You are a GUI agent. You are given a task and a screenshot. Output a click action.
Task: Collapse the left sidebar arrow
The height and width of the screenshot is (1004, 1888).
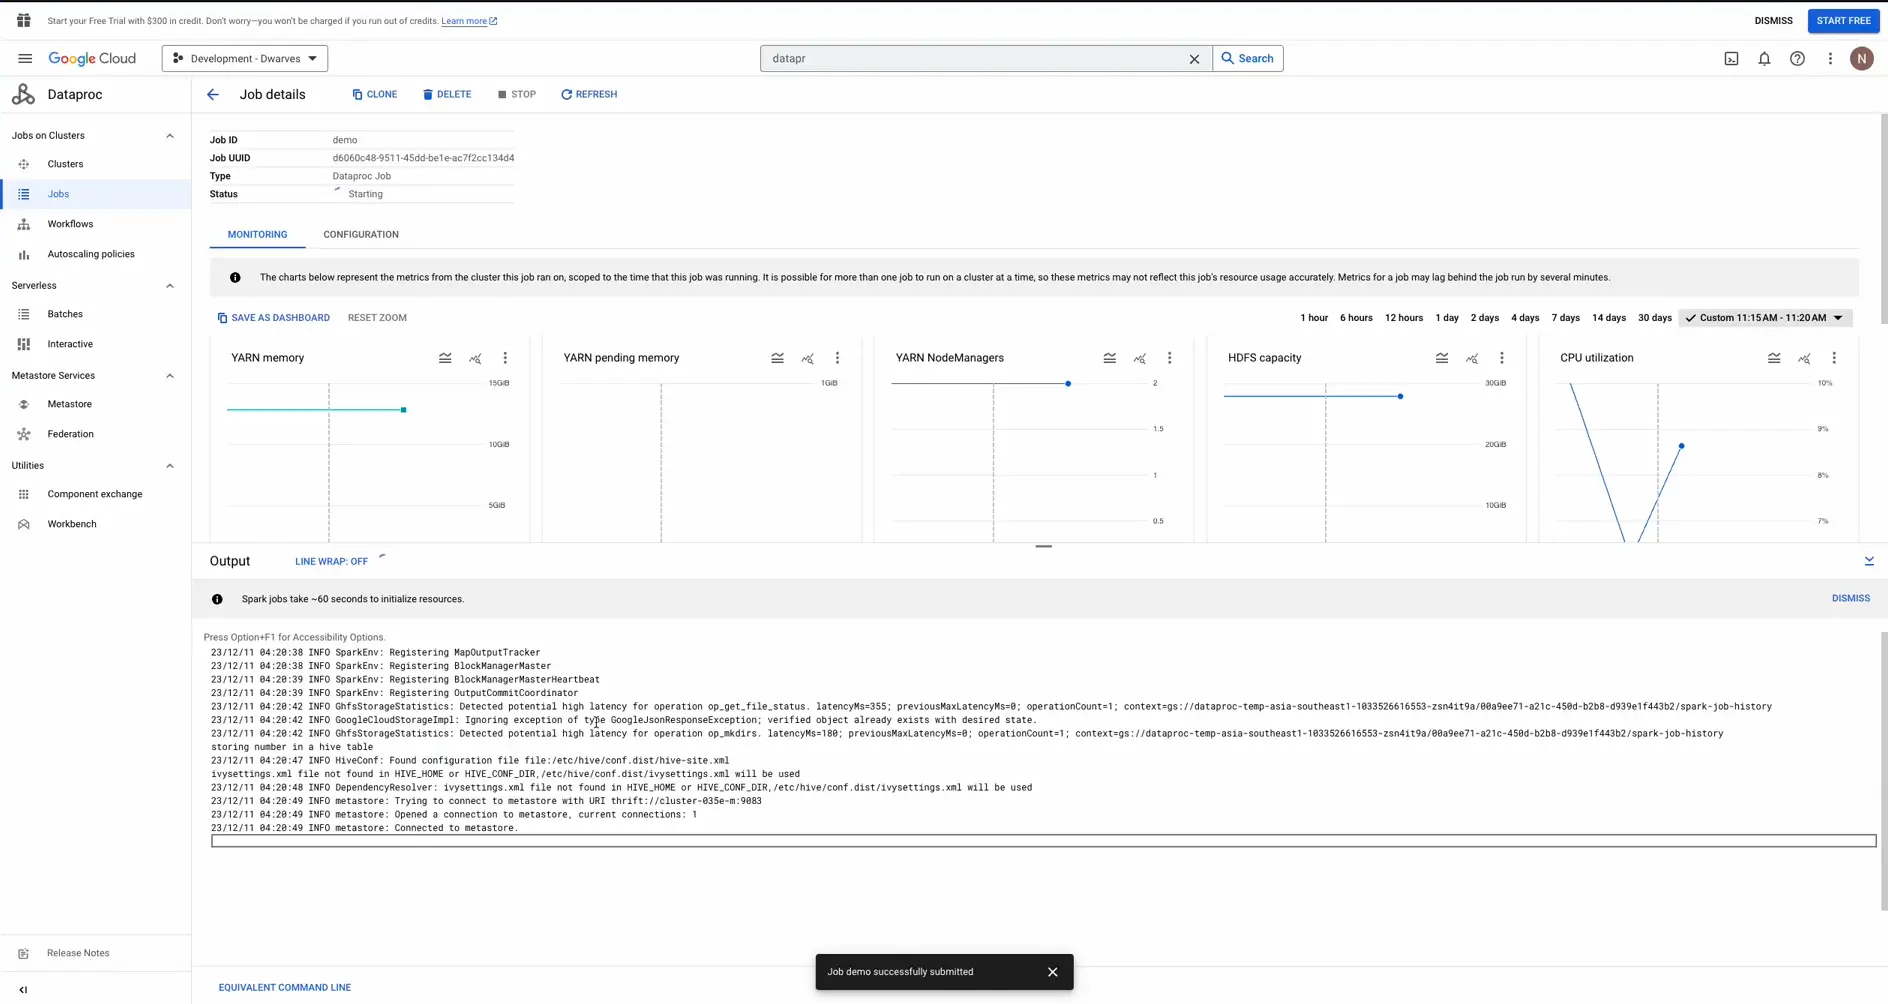(23, 990)
